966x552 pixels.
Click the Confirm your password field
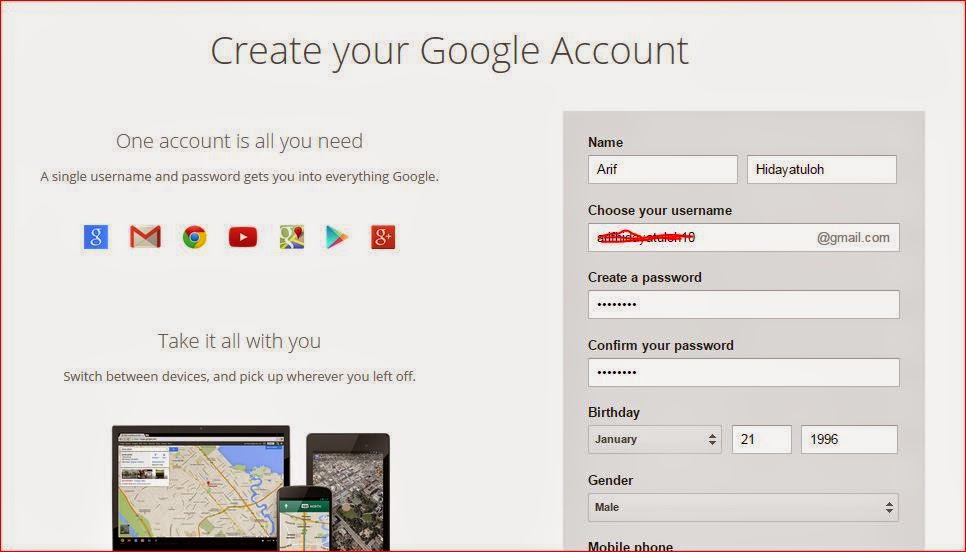[744, 372]
